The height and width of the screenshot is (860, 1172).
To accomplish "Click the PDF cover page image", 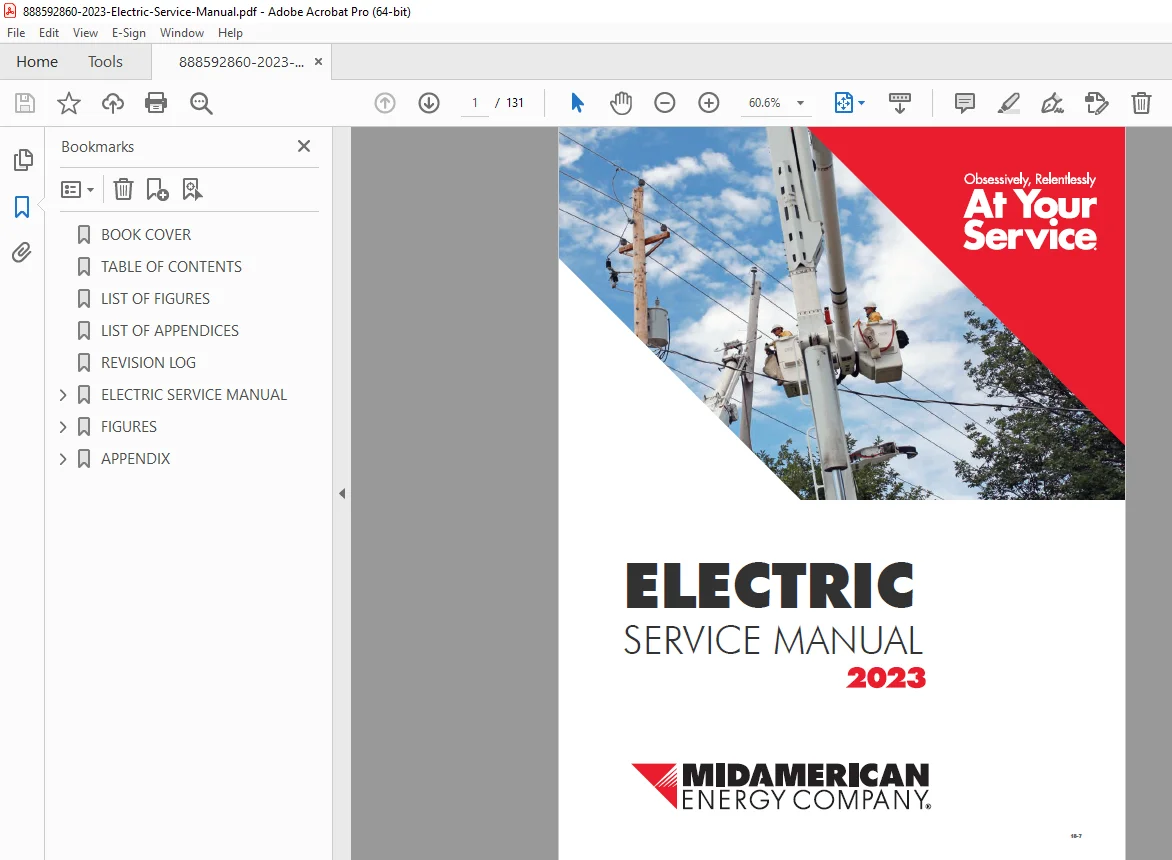I will pyautogui.click(x=842, y=493).
